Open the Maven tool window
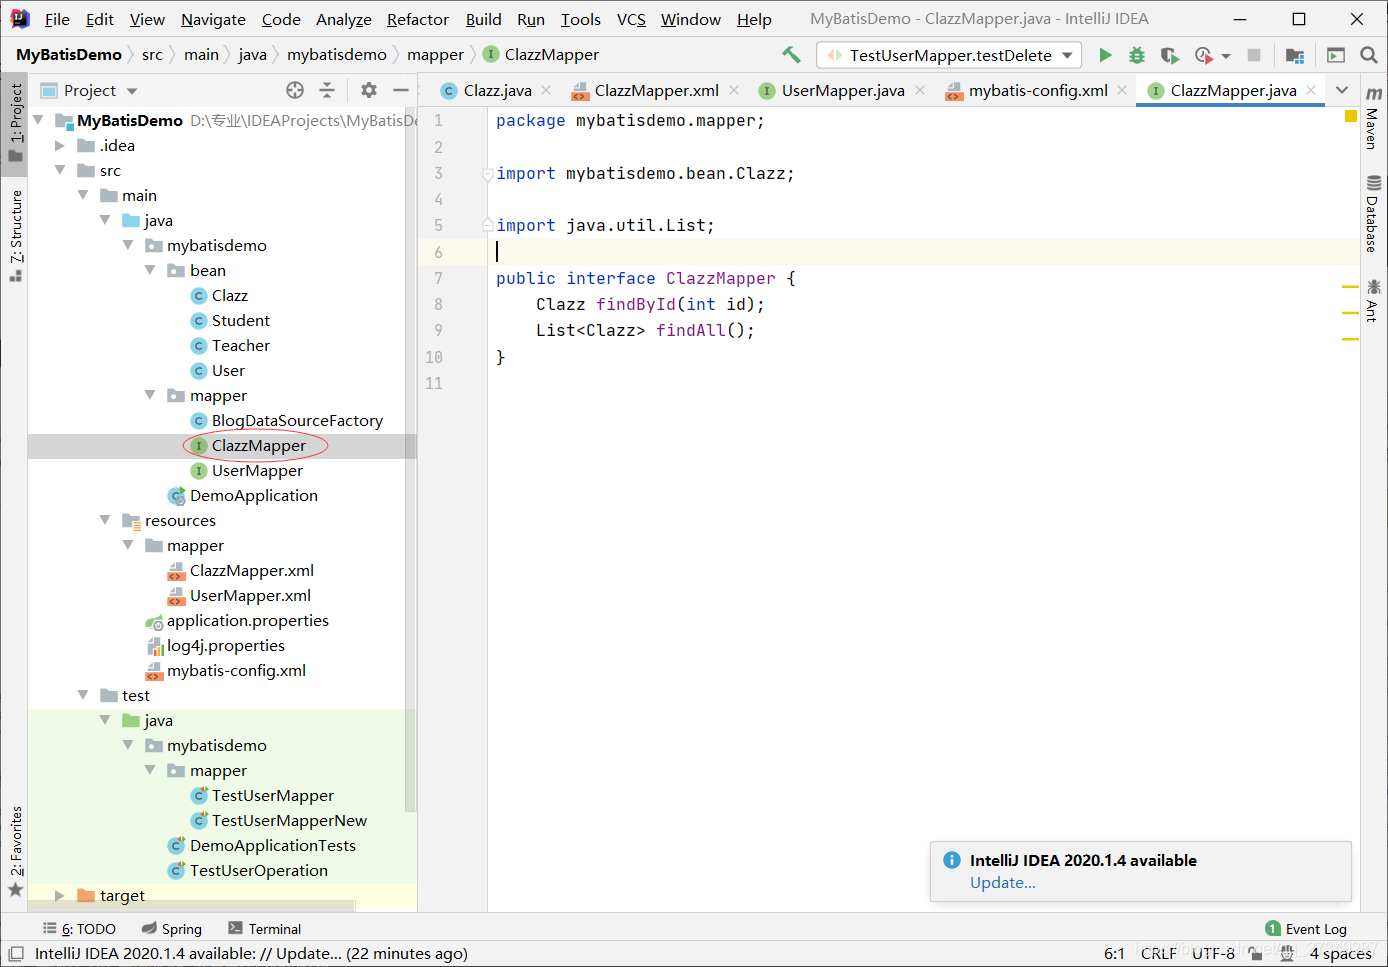Screen dimensions: 1388x967 [1373, 117]
